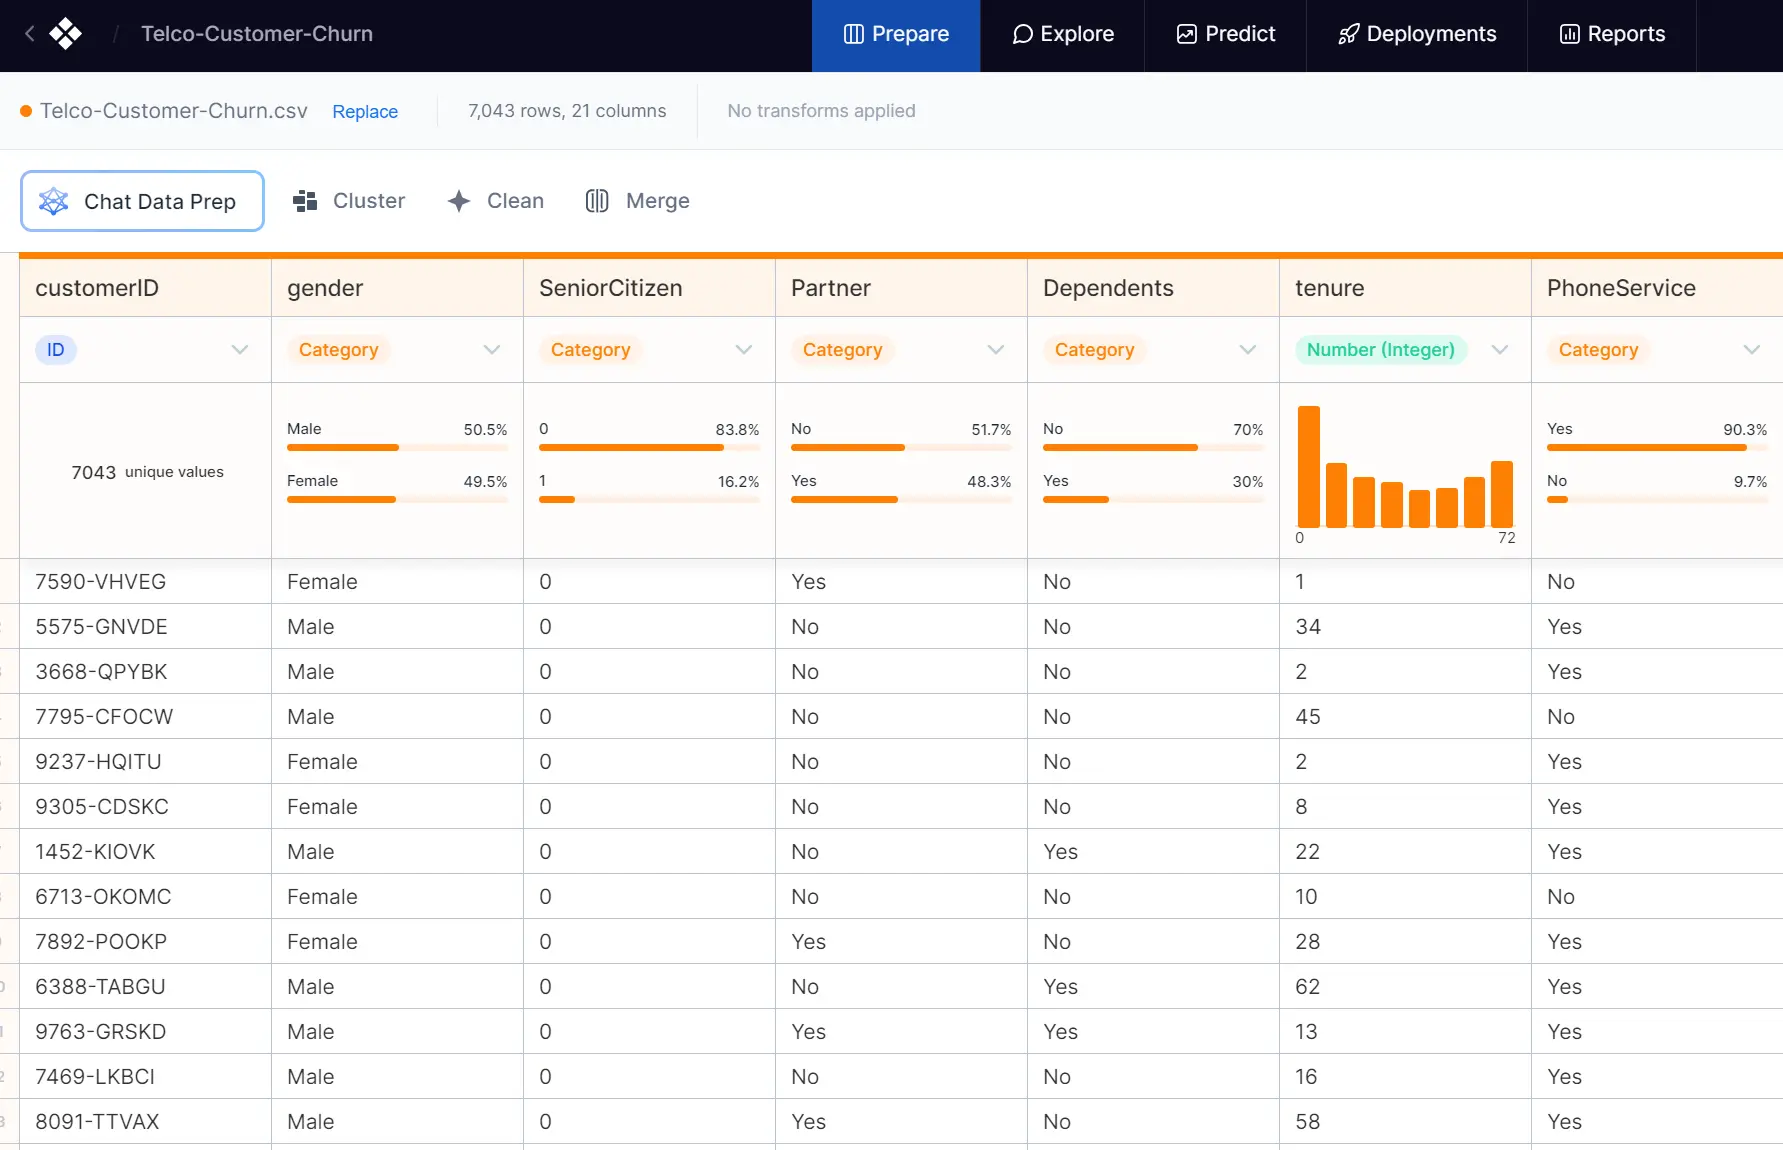Click the Clean sparkle star icon
The image size is (1783, 1150).
tap(459, 202)
